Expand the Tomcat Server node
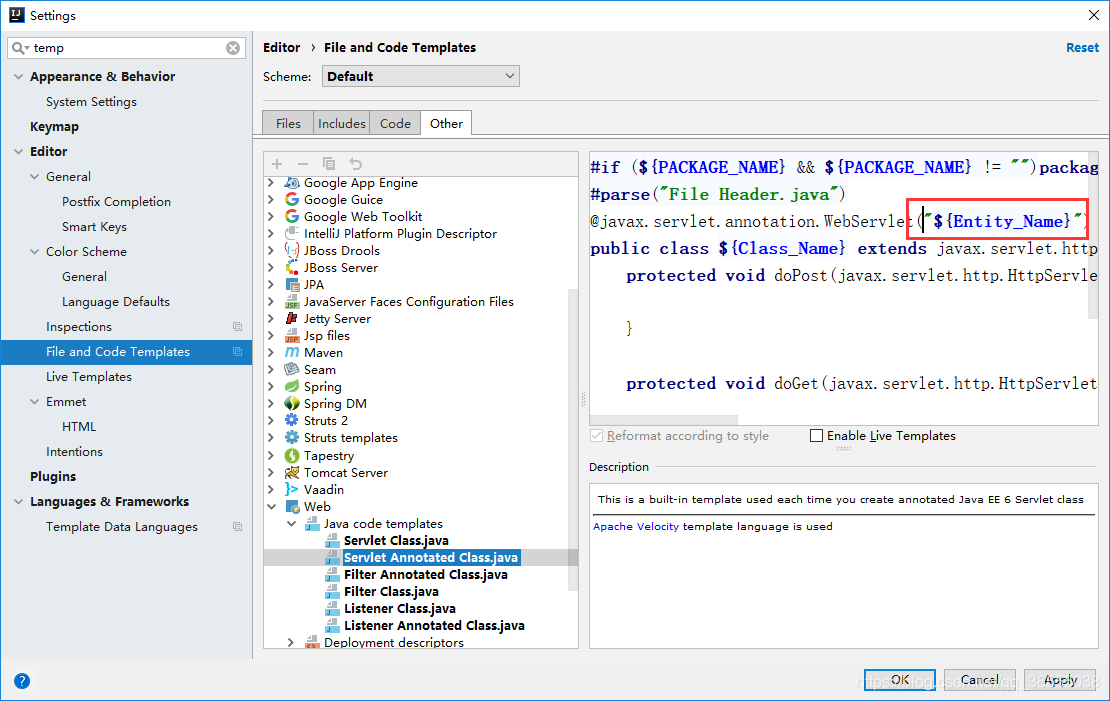Screen dimensions: 1110x701 [x=271, y=472]
